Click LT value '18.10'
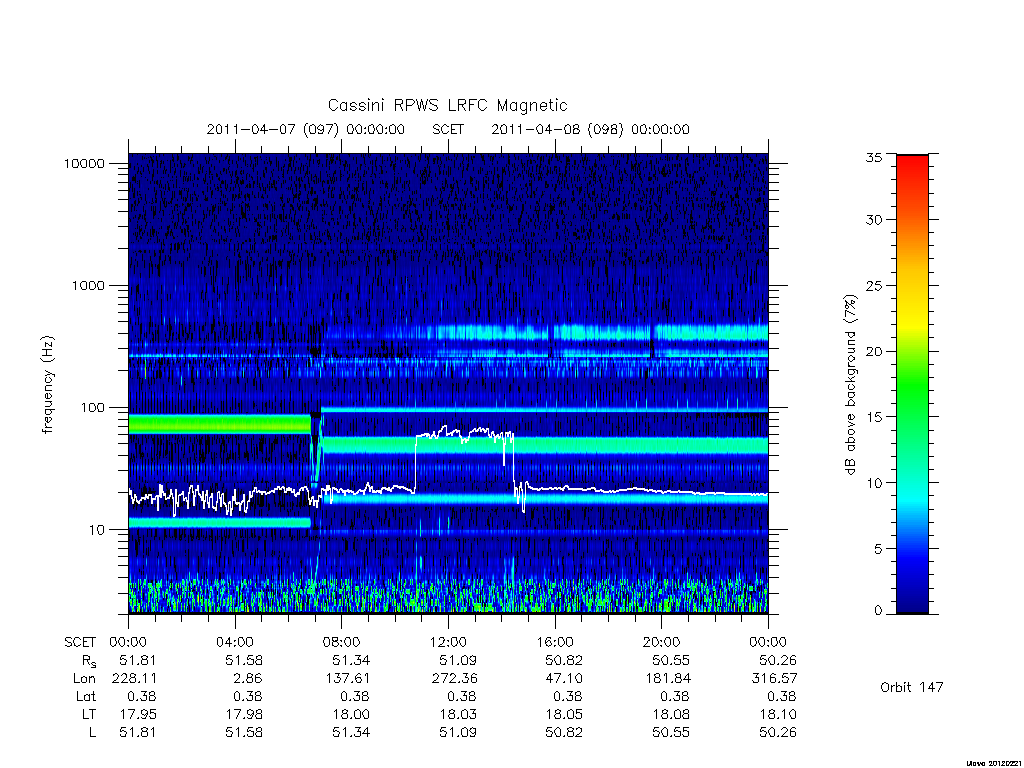 click(778, 714)
